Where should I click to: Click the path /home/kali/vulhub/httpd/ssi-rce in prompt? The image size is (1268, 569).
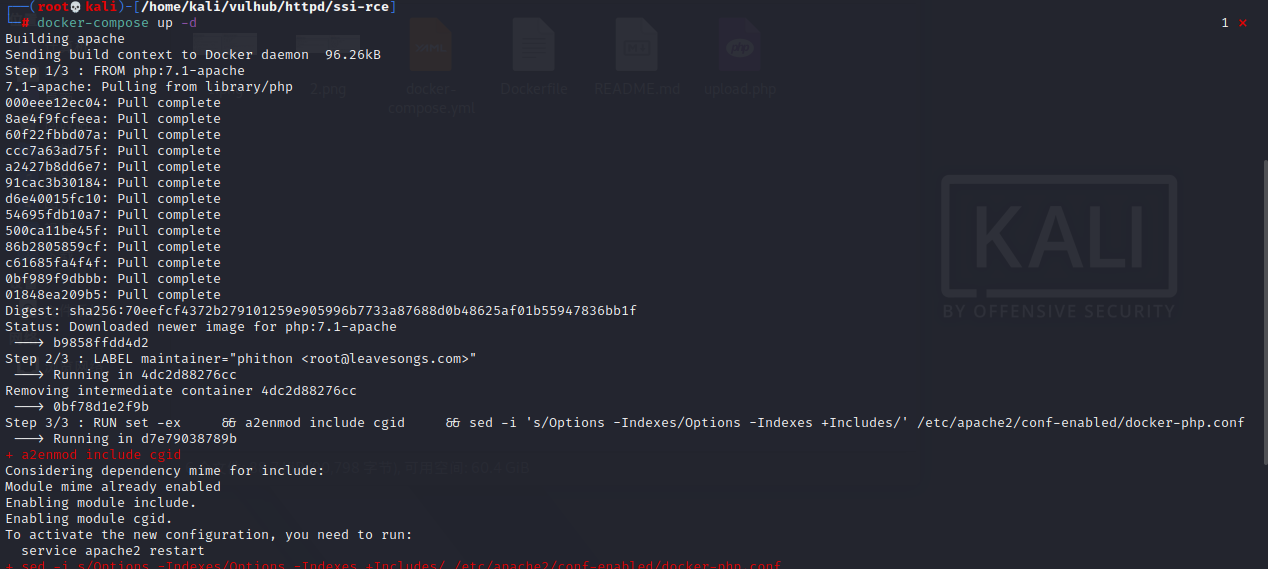tap(266, 7)
